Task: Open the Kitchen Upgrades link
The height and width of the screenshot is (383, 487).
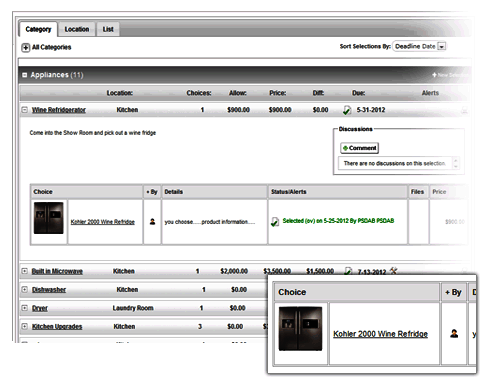Action: coord(57,327)
